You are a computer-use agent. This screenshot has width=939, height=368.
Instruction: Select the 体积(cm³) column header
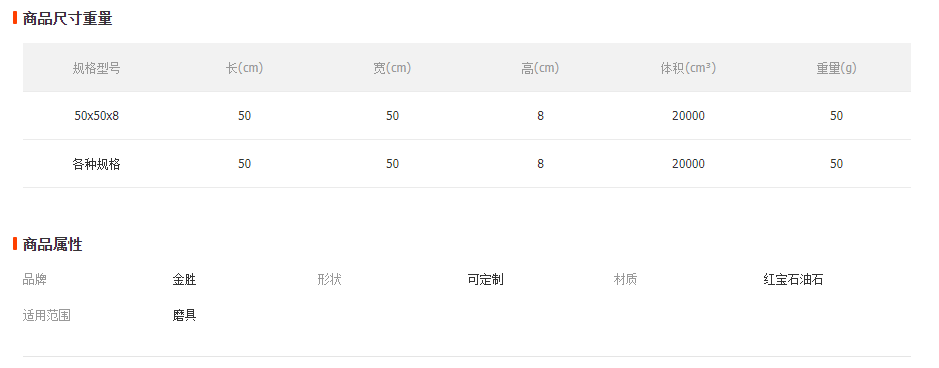(x=688, y=68)
